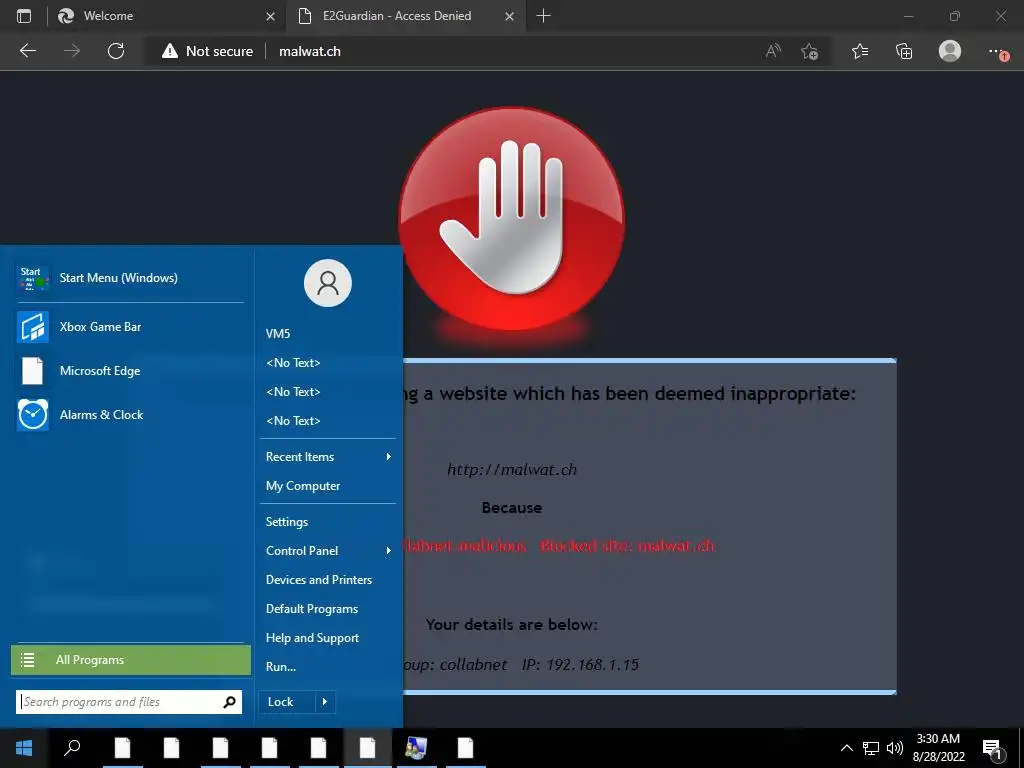Go back in browser
1024x768 pixels.
click(27, 51)
